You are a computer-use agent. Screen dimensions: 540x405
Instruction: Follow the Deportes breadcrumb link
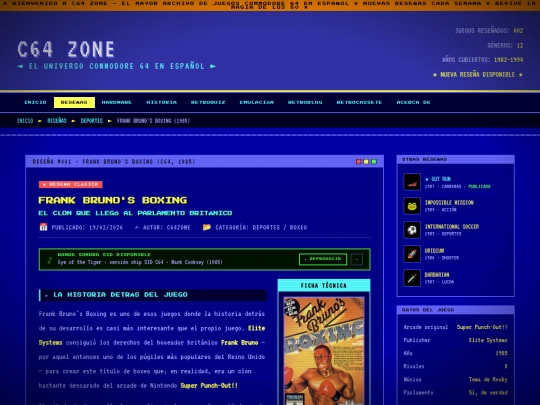pyautogui.click(x=92, y=121)
